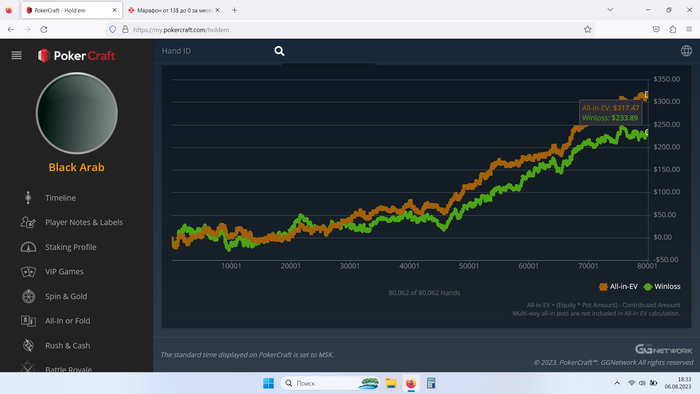Click the VIP Games cards icon
This screenshot has width=700, height=394.
click(28, 271)
